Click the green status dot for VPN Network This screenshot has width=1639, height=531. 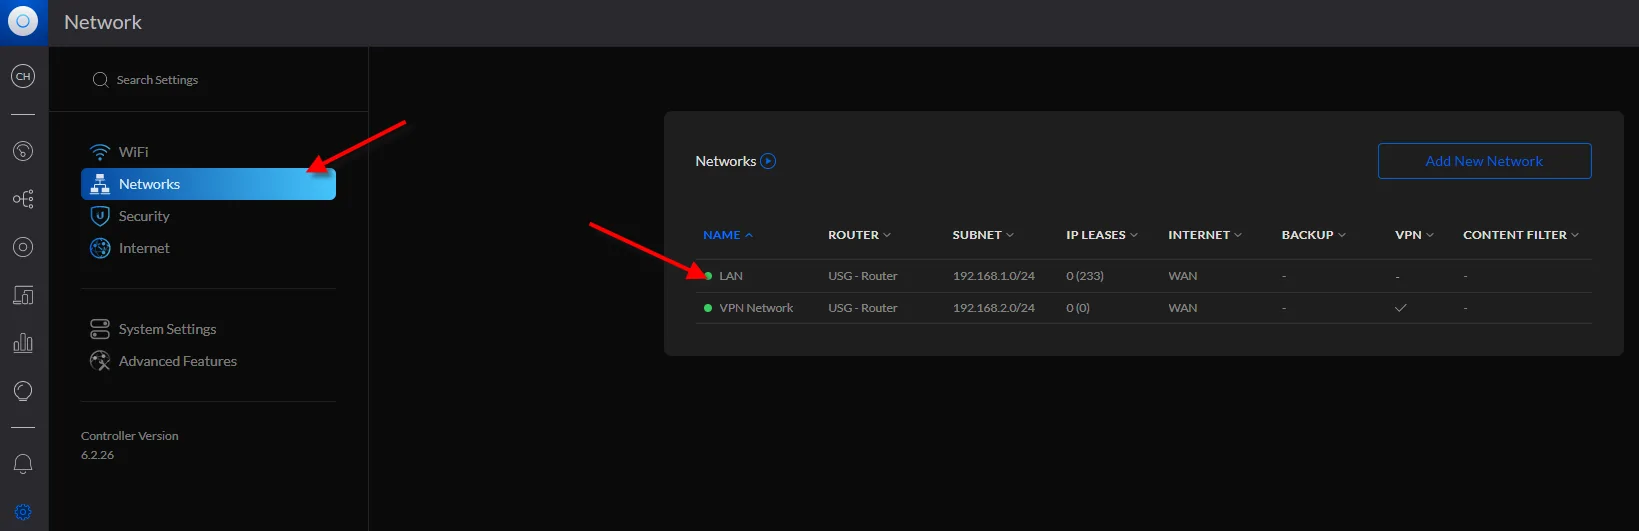click(708, 308)
